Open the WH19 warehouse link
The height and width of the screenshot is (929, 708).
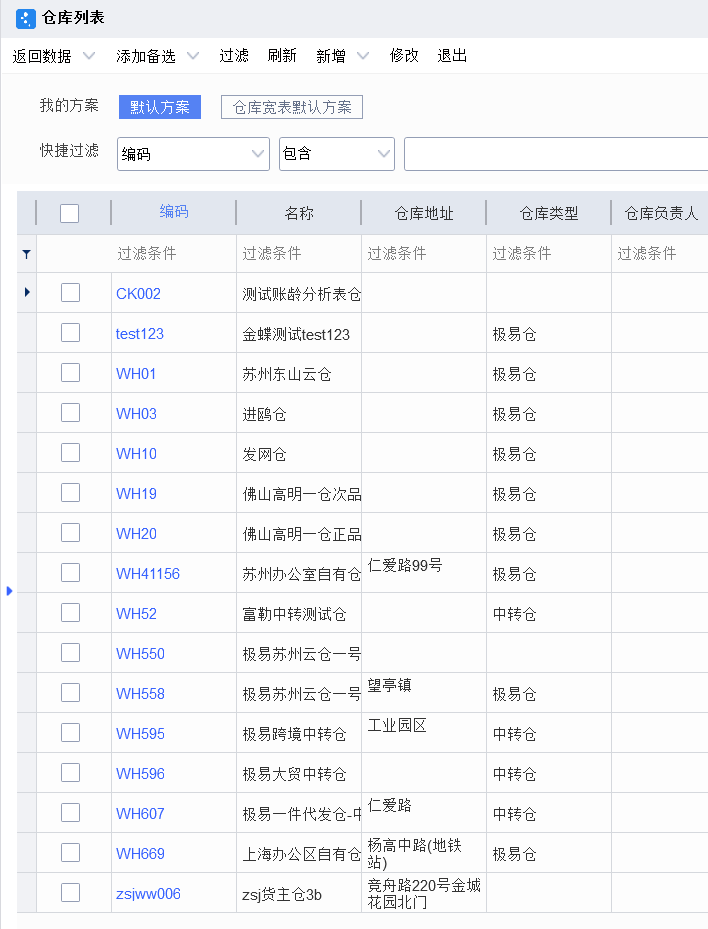(x=136, y=494)
